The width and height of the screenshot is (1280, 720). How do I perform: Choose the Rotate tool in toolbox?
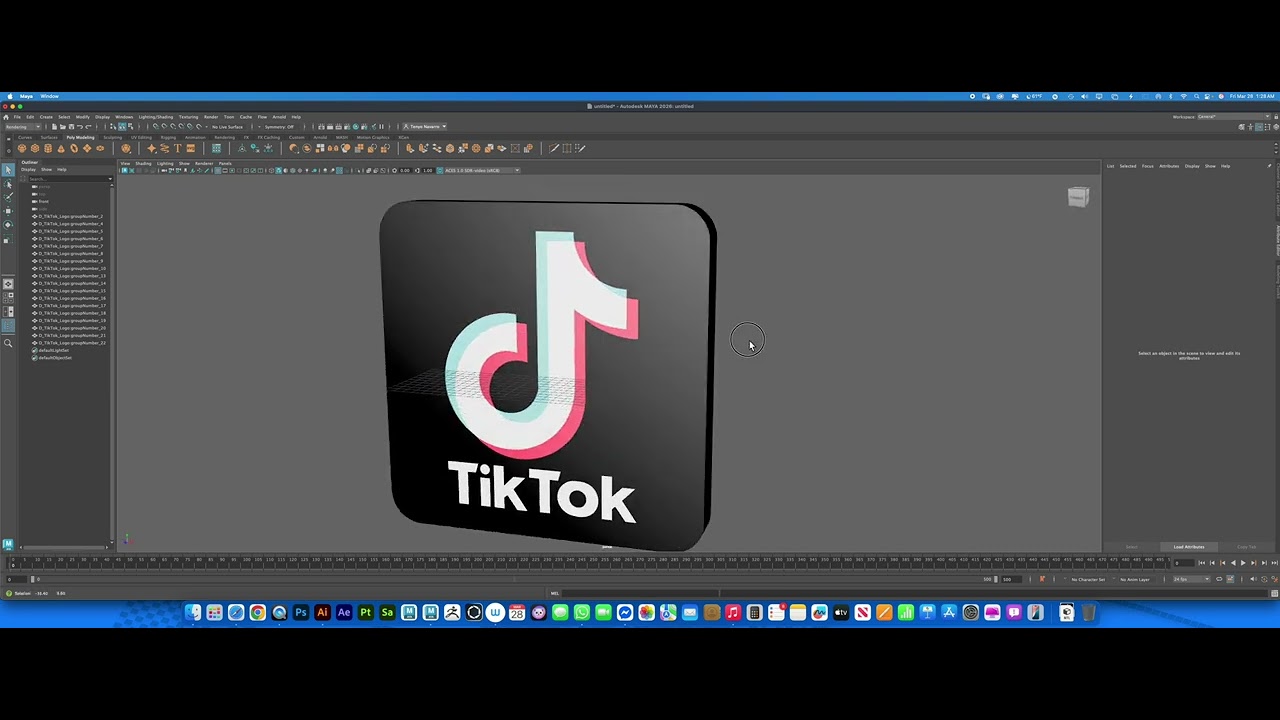pyautogui.click(x=8, y=225)
